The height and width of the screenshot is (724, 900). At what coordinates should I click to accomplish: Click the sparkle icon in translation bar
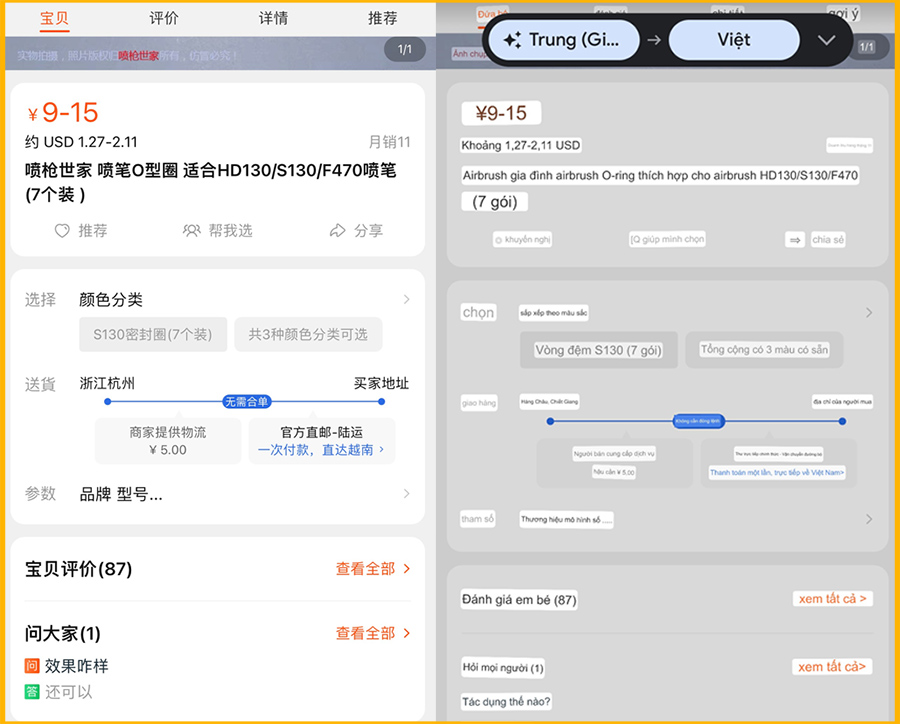click(512, 41)
